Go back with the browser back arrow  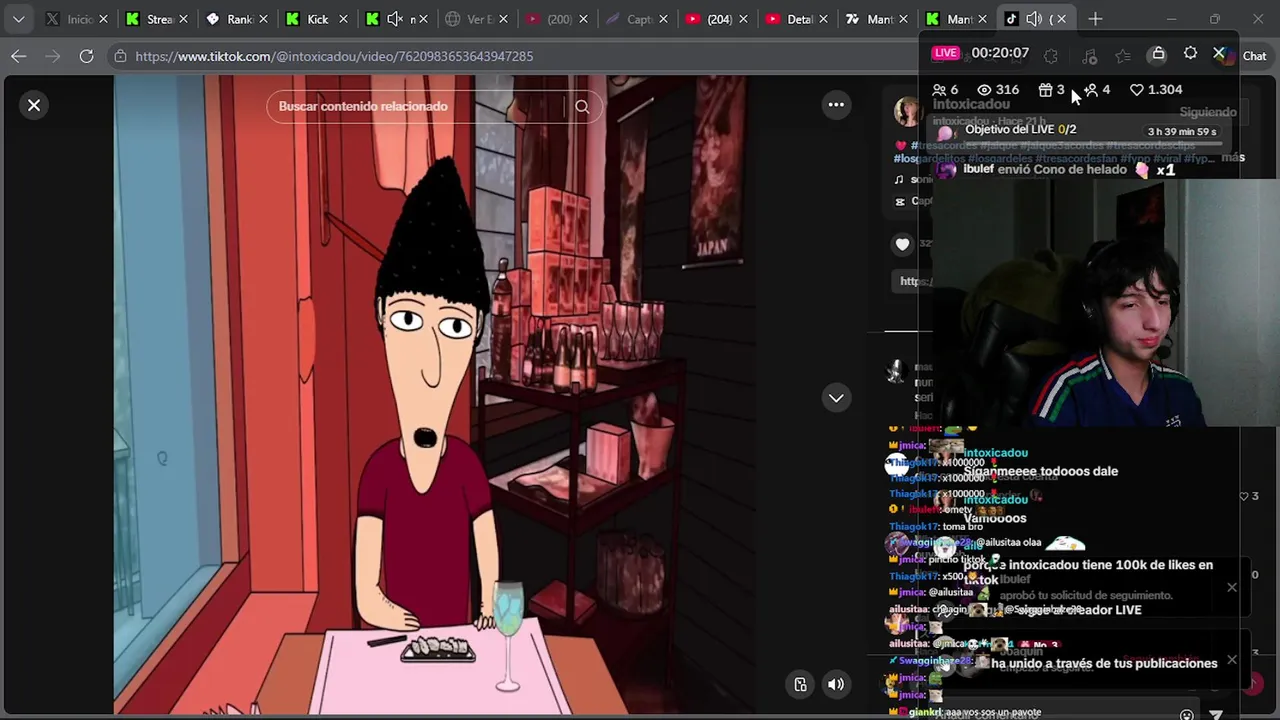click(x=19, y=56)
